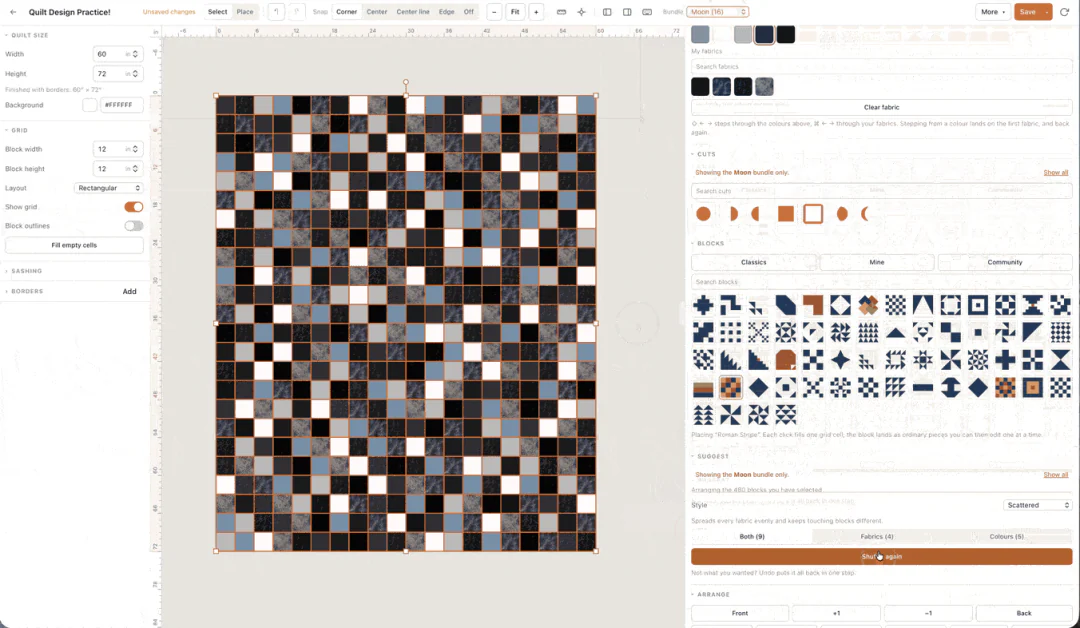This screenshot has width=1080, height=628.
Task: Expand the Sashing section
Action: (x=26, y=271)
